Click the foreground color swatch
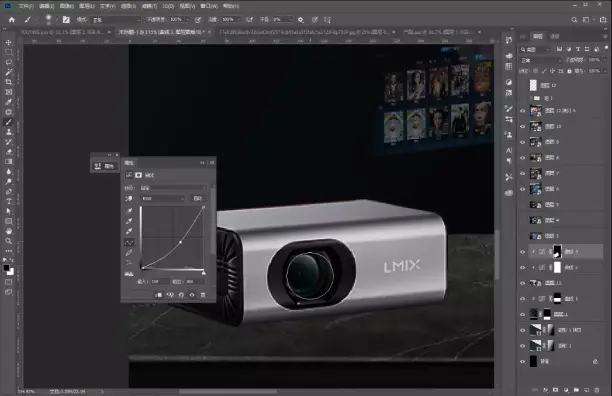Image resolution: width=612 pixels, height=396 pixels. (6, 268)
